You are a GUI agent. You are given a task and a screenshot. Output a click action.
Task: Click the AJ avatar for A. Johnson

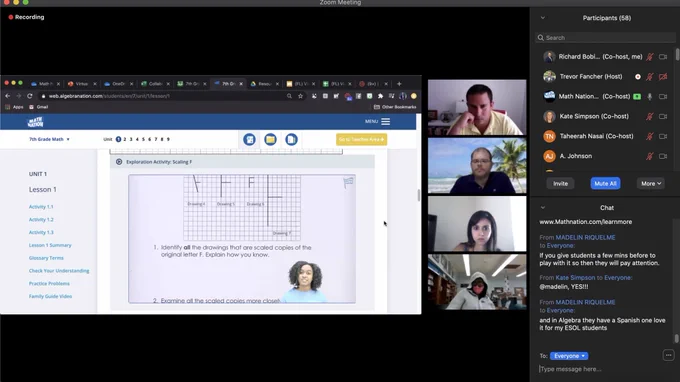click(x=549, y=156)
